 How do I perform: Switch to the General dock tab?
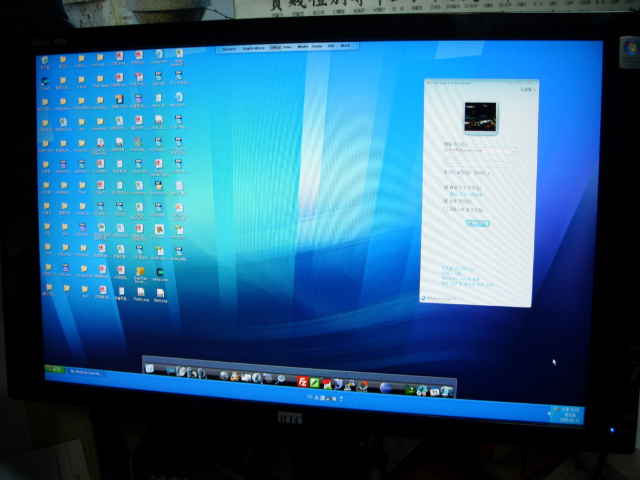(x=229, y=49)
